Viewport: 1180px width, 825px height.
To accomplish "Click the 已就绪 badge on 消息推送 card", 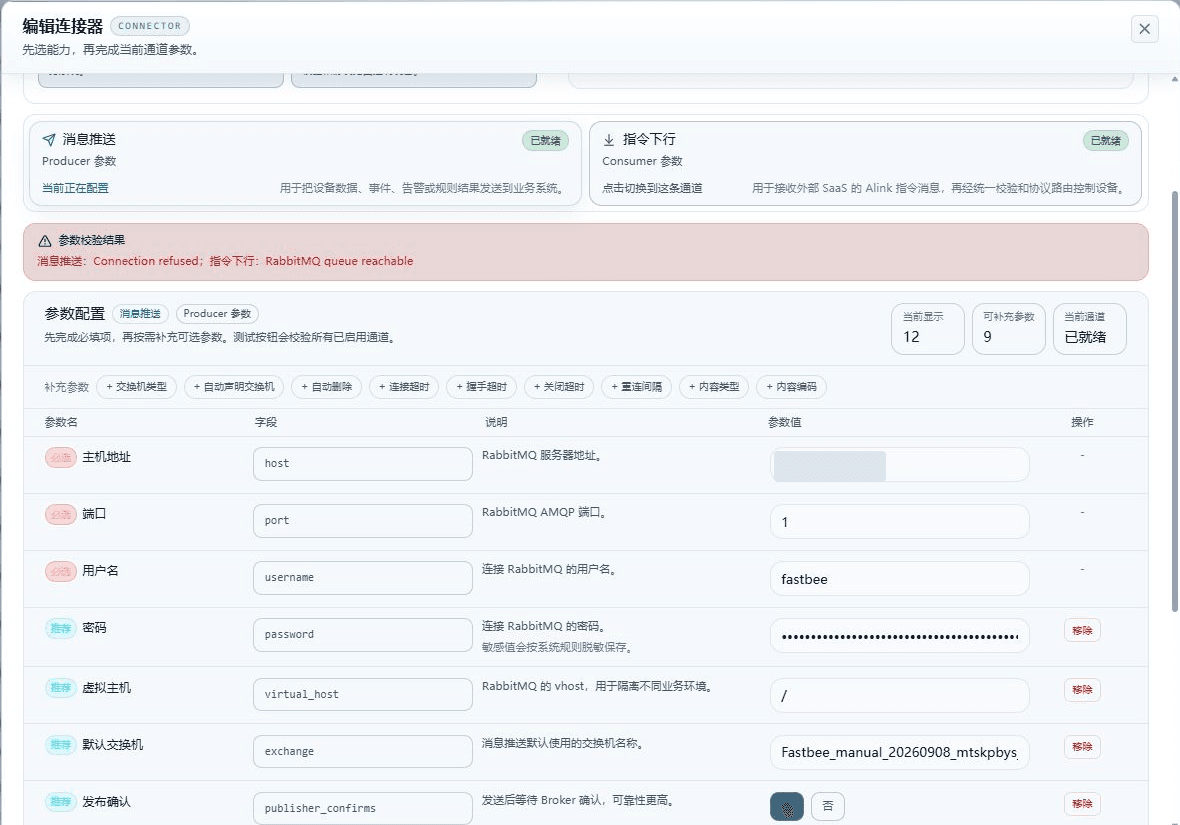I will pyautogui.click(x=546, y=141).
